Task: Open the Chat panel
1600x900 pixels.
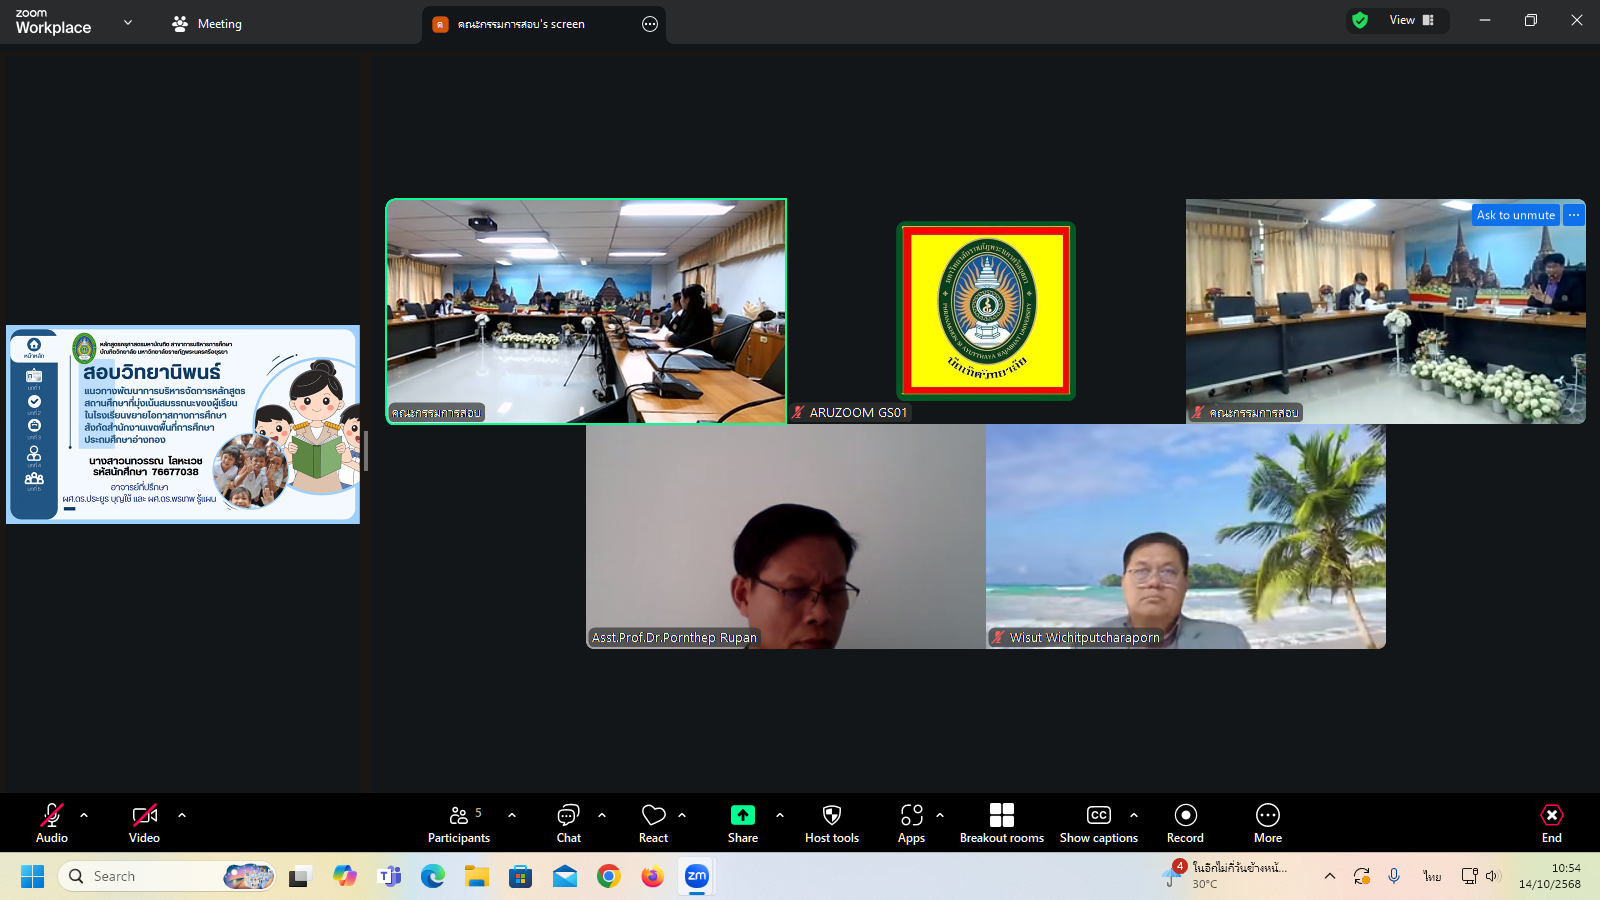Action: 568,823
